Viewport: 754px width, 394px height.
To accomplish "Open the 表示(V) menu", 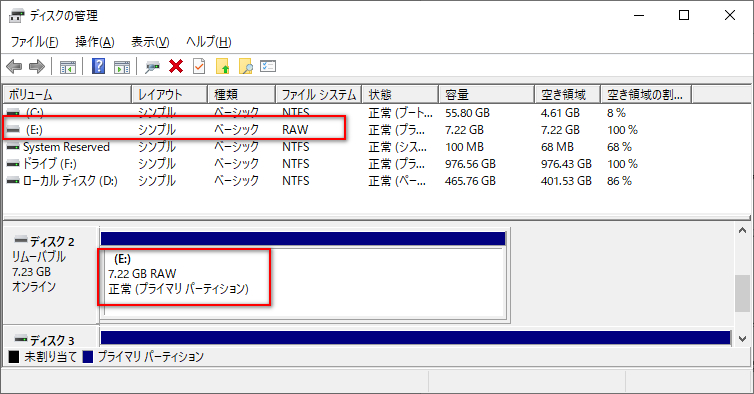I will [150, 42].
